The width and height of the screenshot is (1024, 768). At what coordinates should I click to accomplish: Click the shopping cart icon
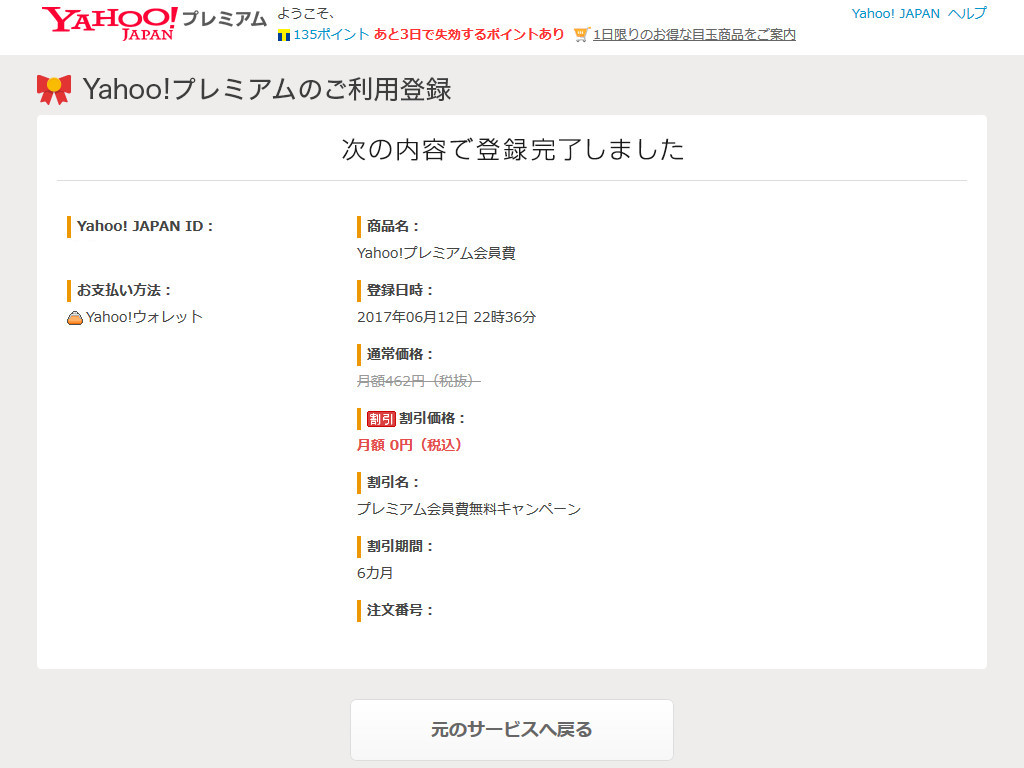(581, 35)
